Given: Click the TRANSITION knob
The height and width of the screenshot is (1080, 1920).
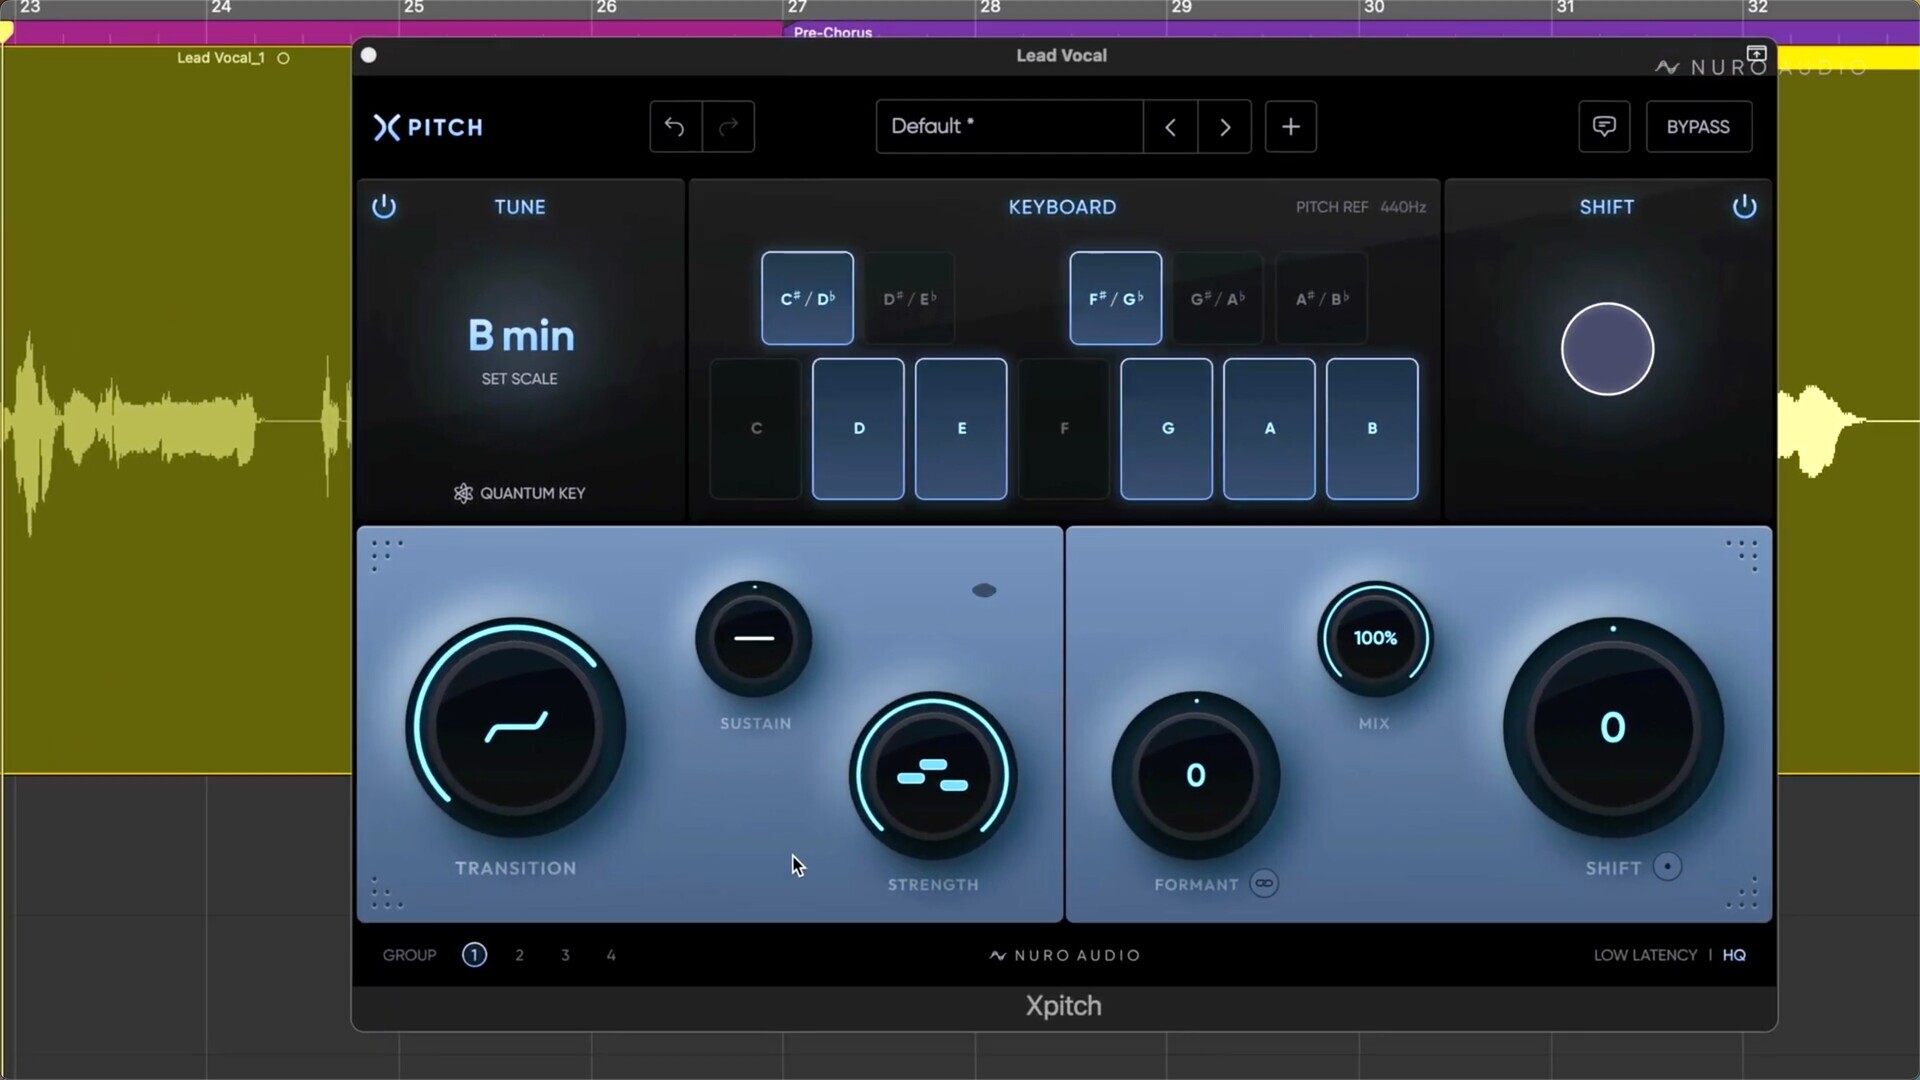Looking at the screenshot, I should [516, 727].
